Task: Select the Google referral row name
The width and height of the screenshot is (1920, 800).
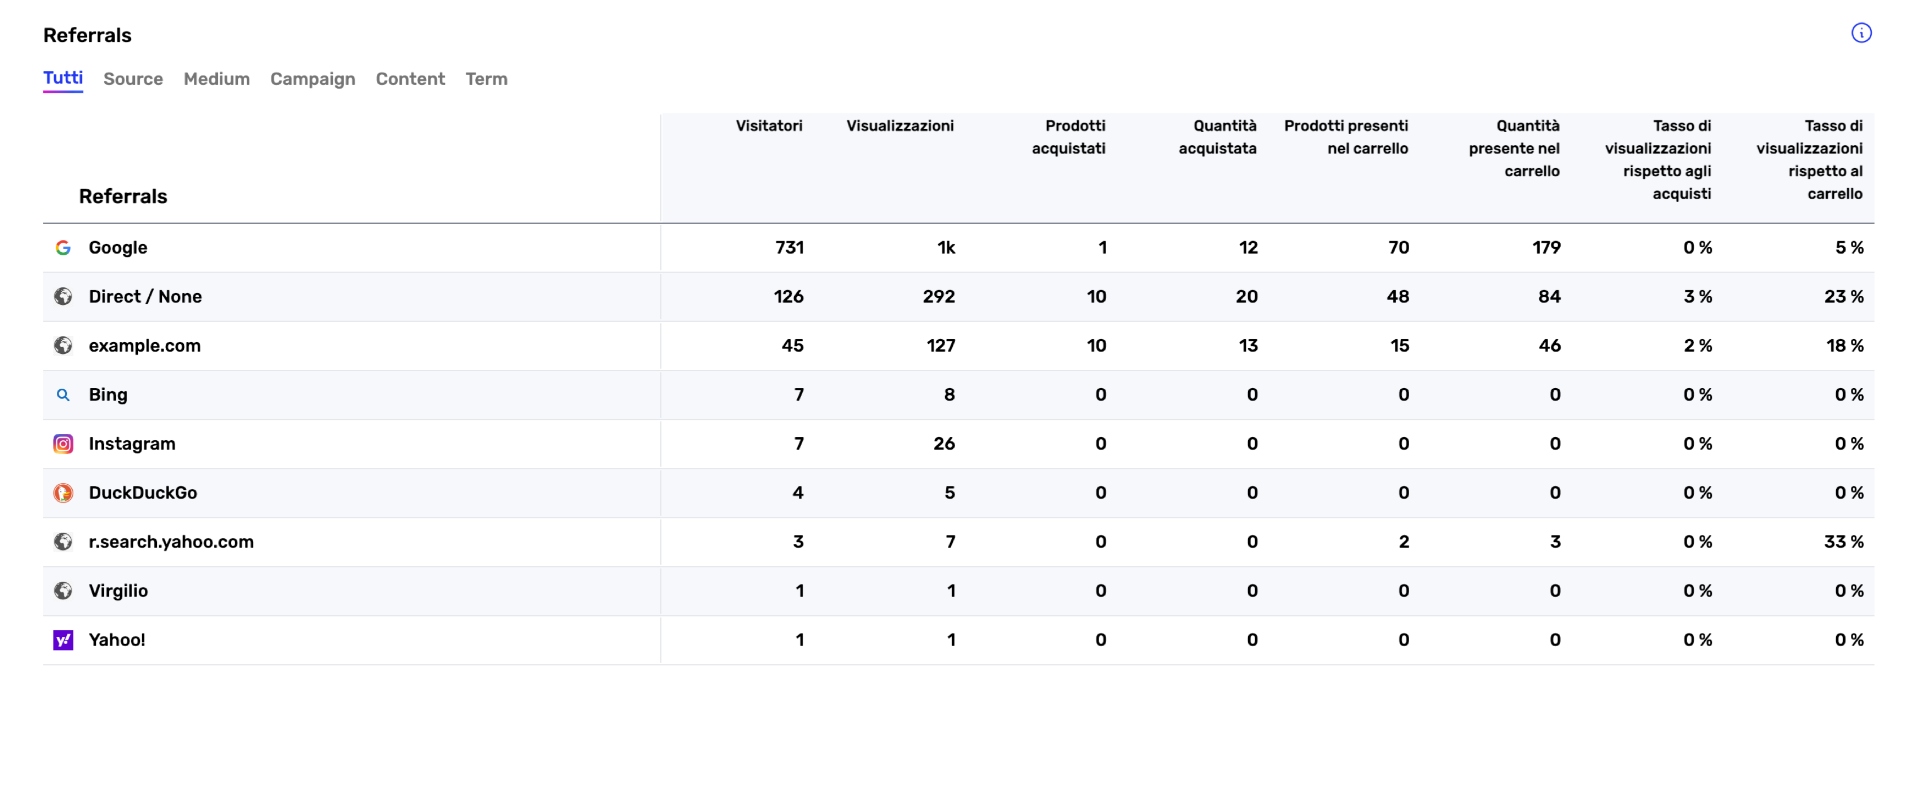Action: pos(118,247)
